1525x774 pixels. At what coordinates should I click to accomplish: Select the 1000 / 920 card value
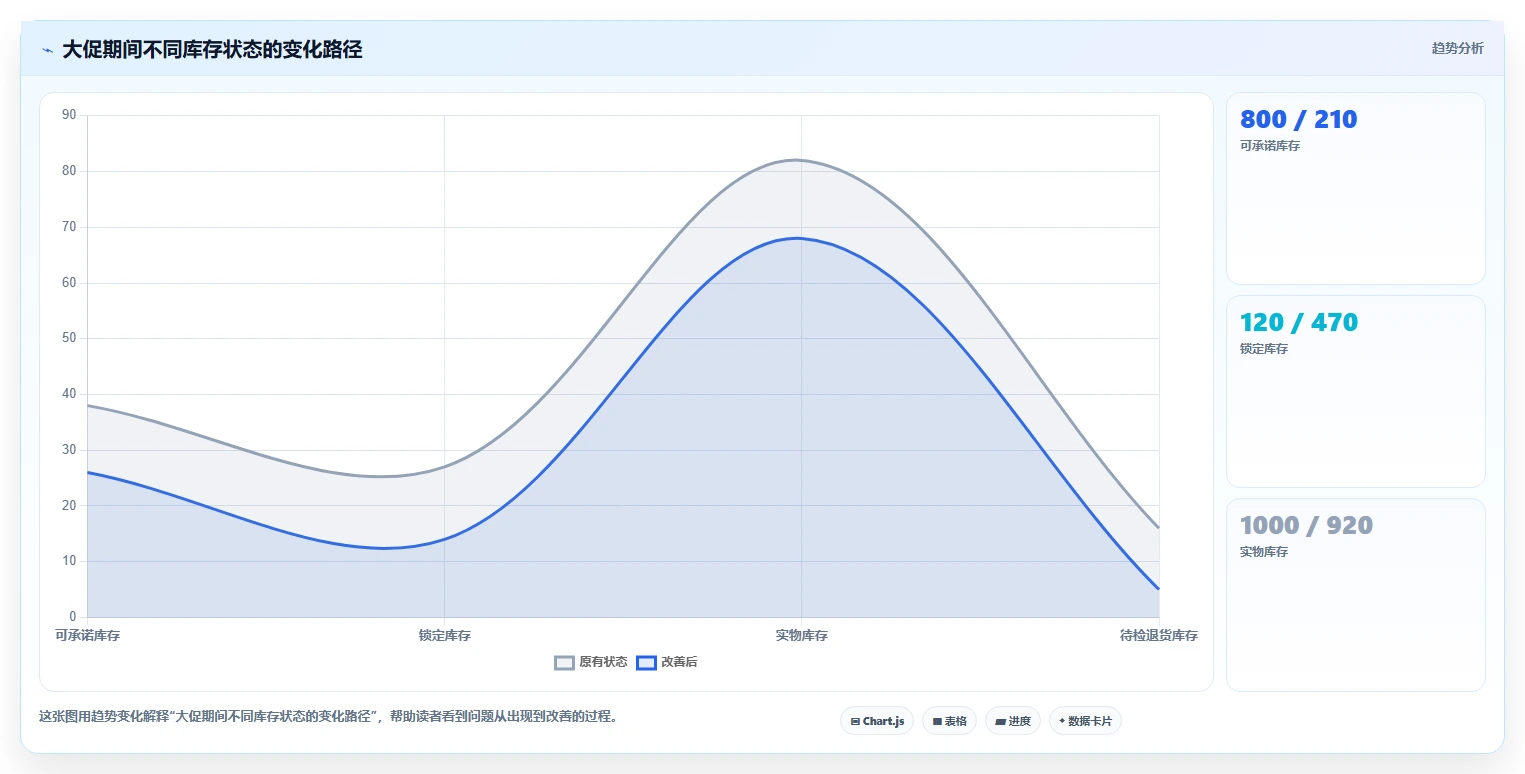point(1306,525)
